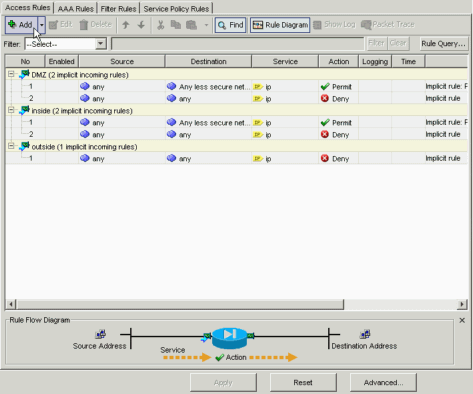
Task: Click the Show Log button
Action: 335,25
